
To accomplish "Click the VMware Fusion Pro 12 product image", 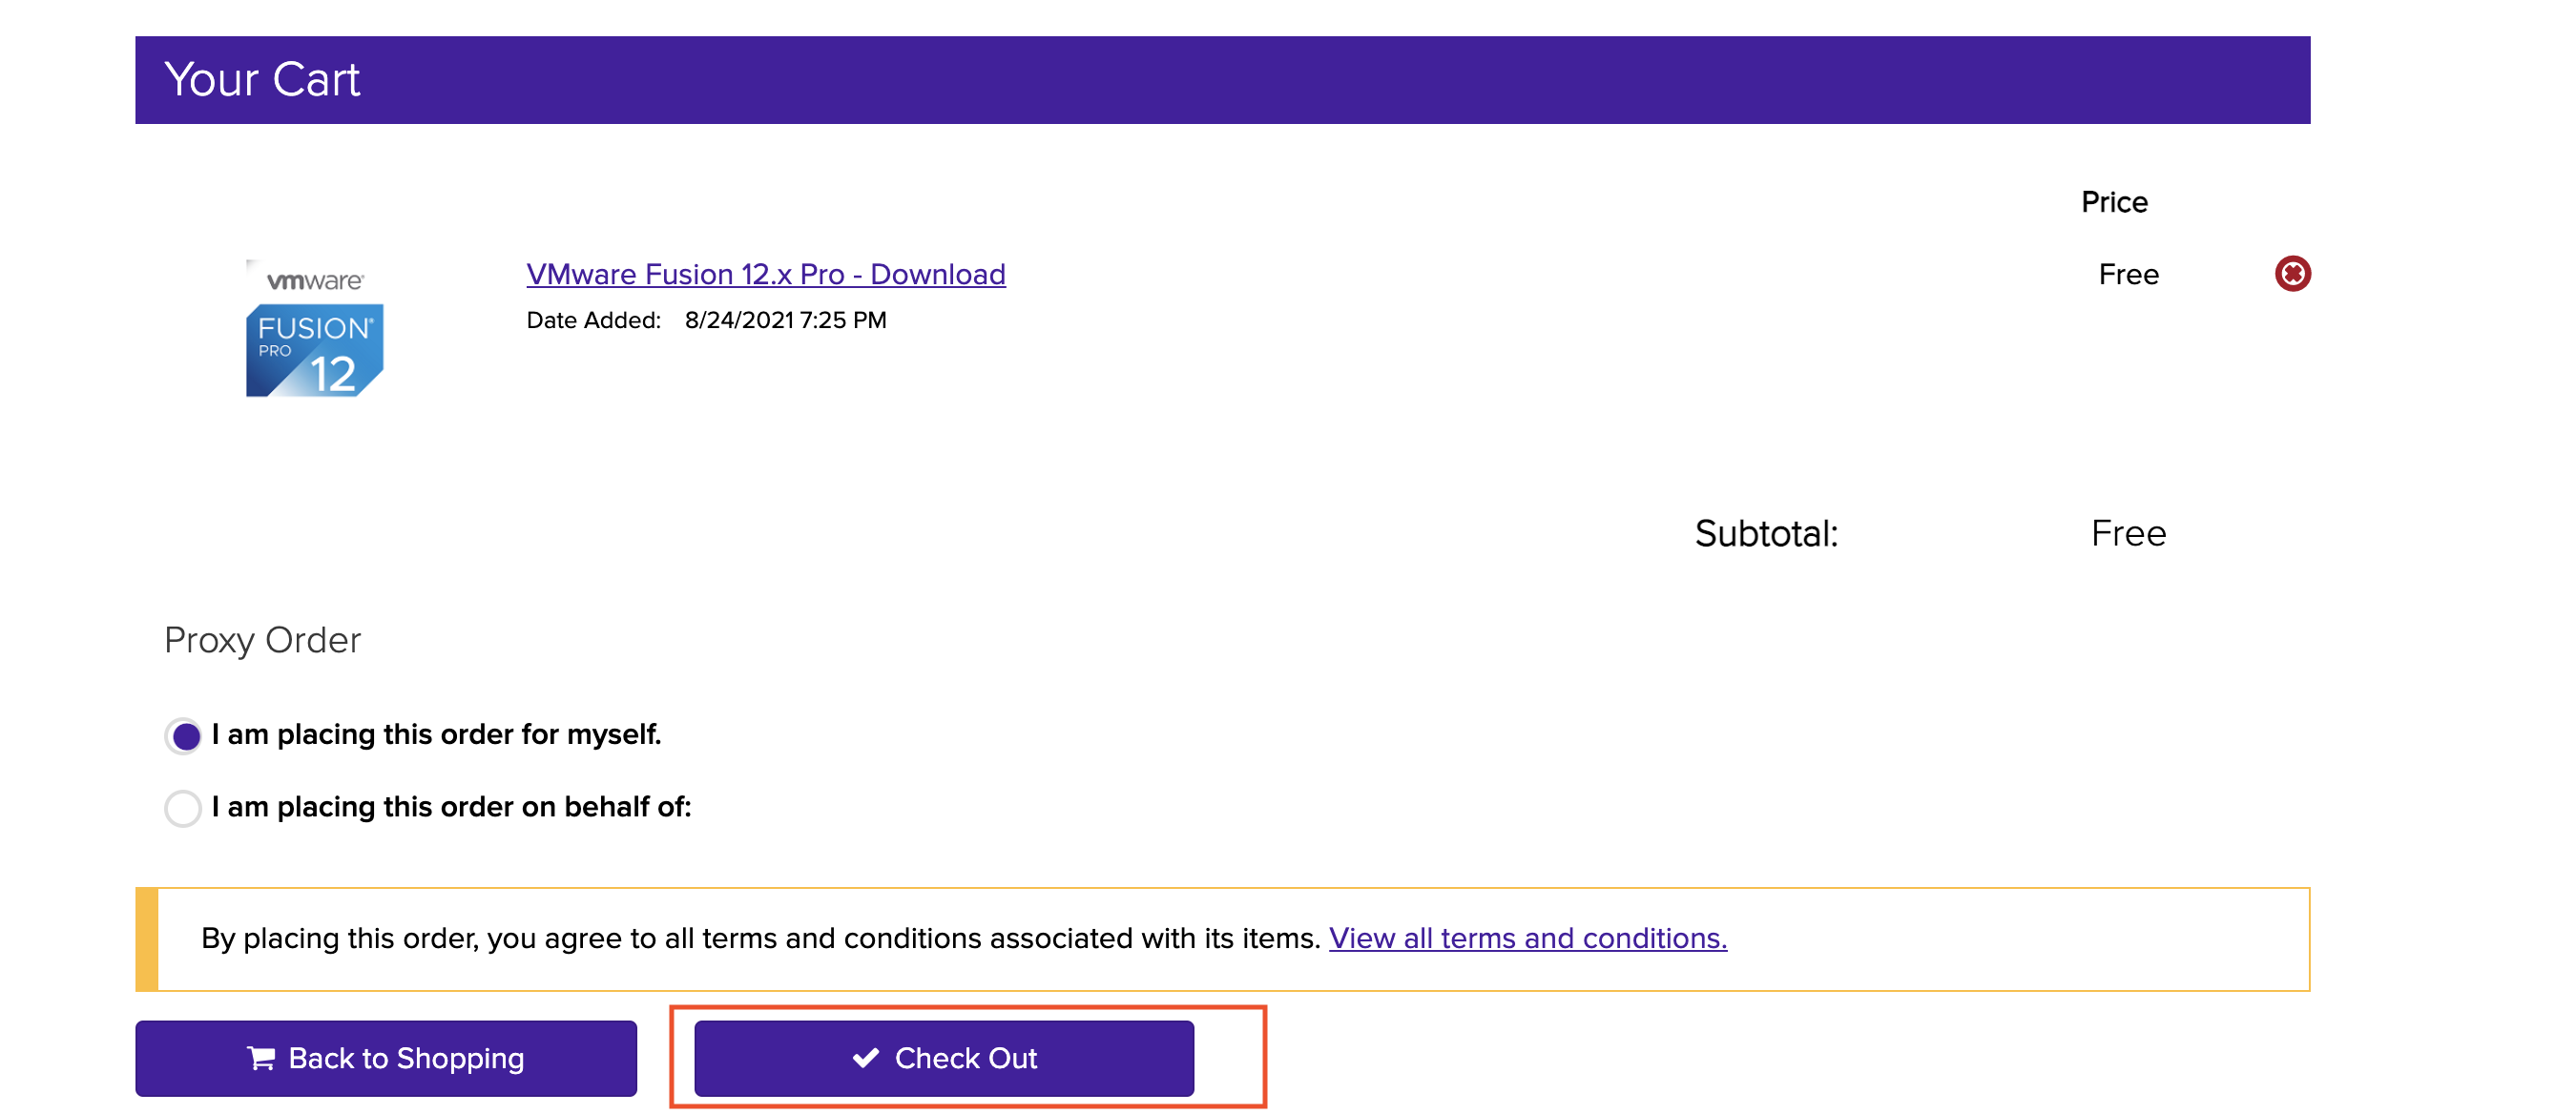I will (315, 330).
